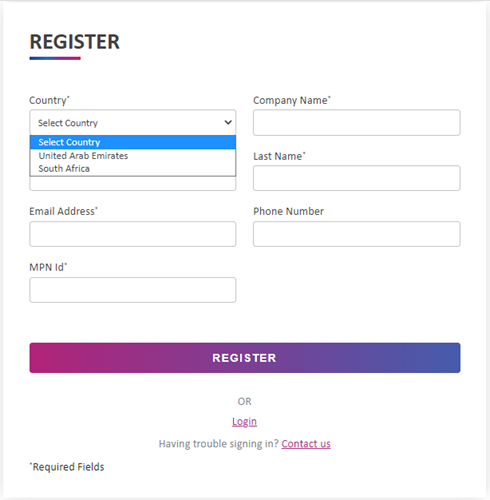Click the Last Name field label
490x500 pixels.
pyautogui.click(x=279, y=156)
